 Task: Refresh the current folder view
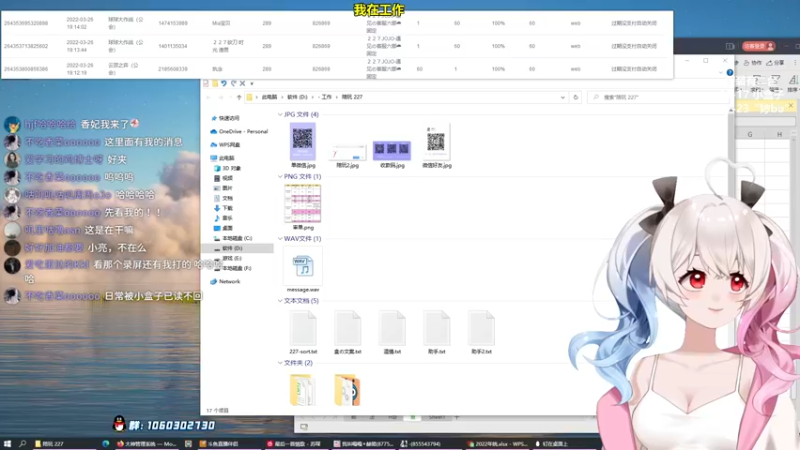(x=576, y=97)
